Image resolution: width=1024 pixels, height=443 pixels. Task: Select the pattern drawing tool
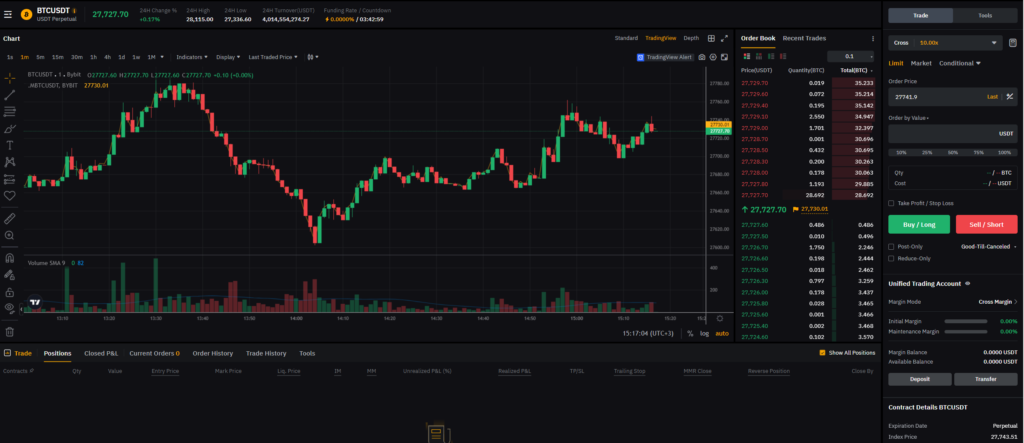pyautogui.click(x=10, y=161)
